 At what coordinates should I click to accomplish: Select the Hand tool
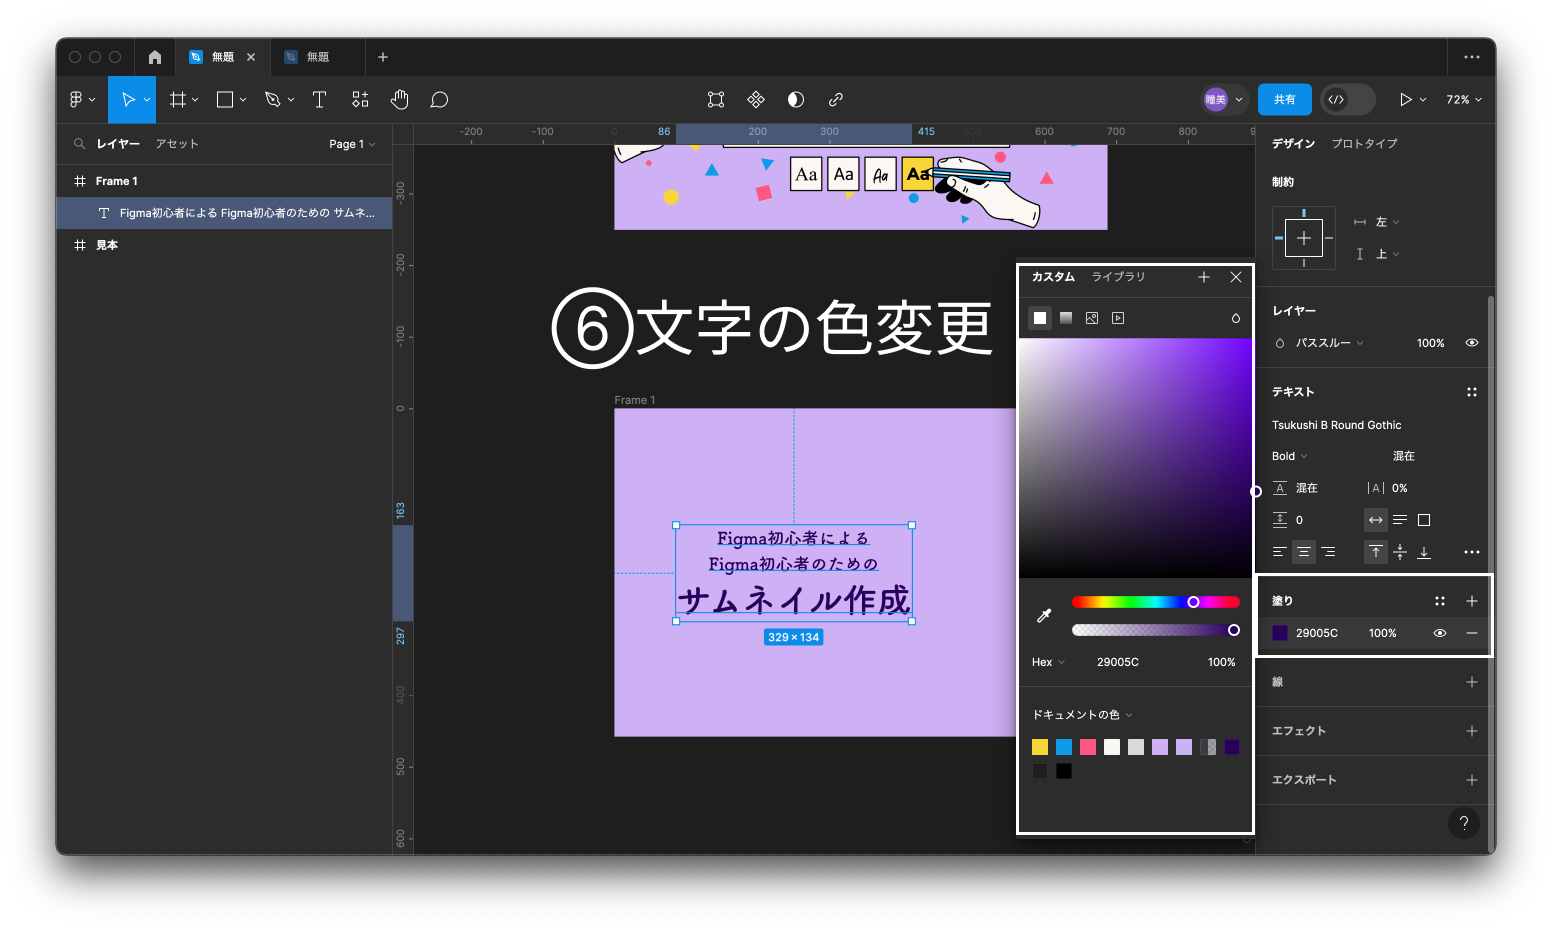(400, 99)
